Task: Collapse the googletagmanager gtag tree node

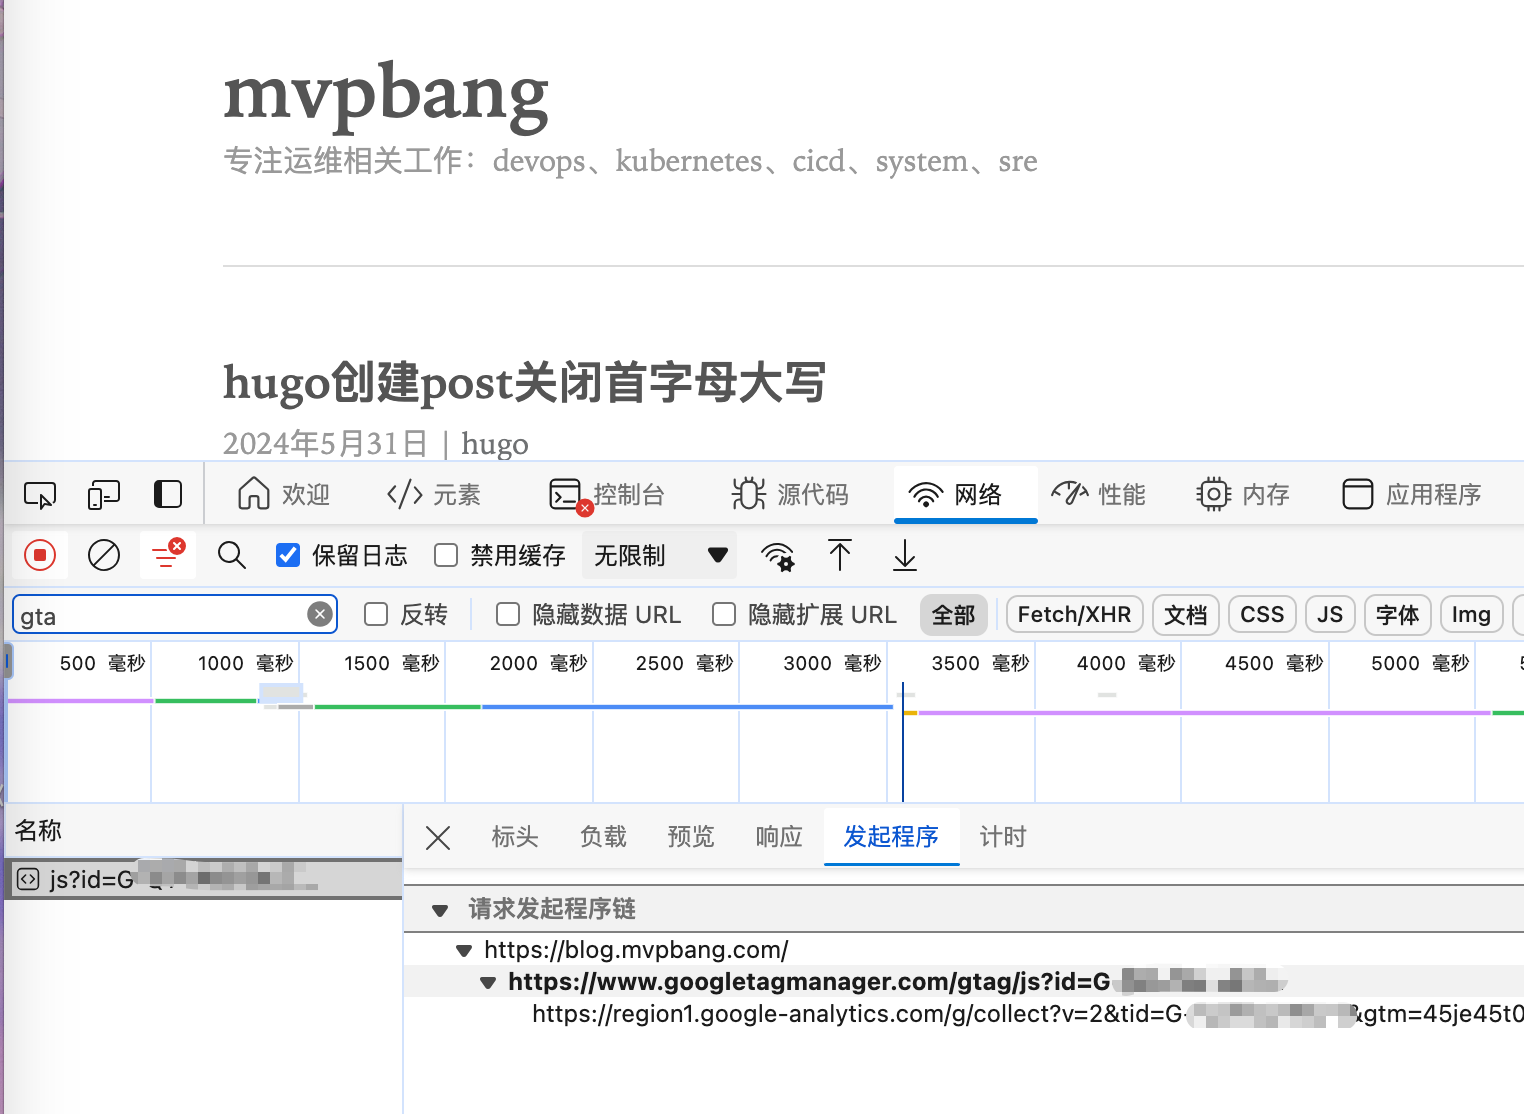Action: click(488, 983)
